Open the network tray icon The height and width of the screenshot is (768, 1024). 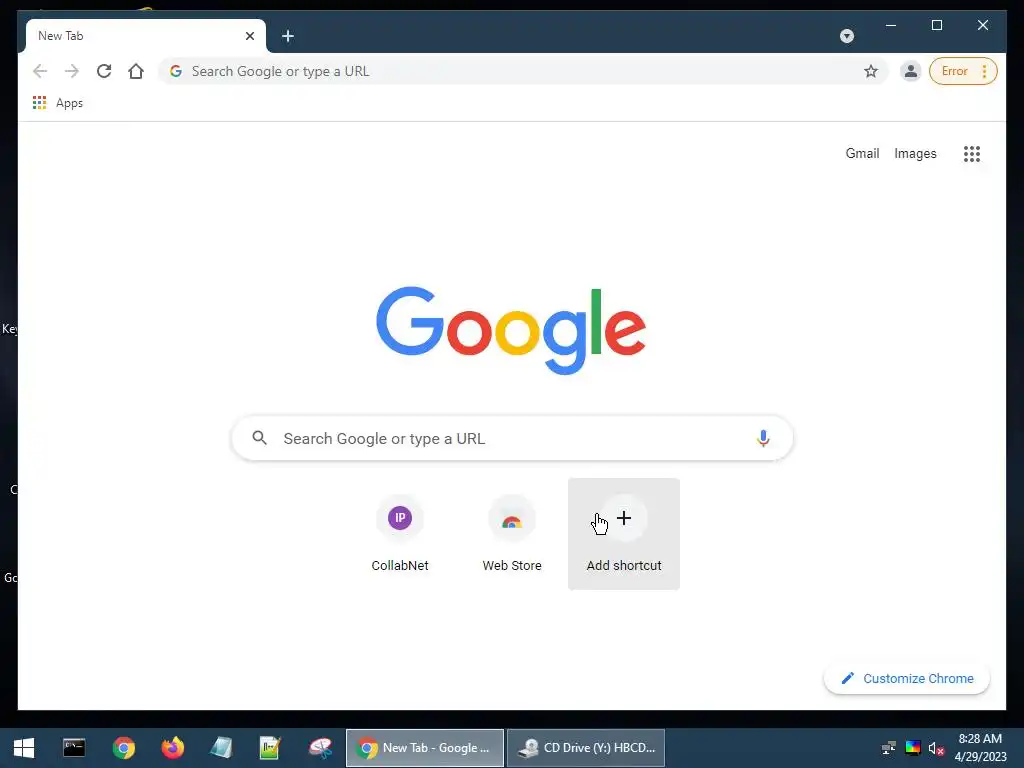888,748
